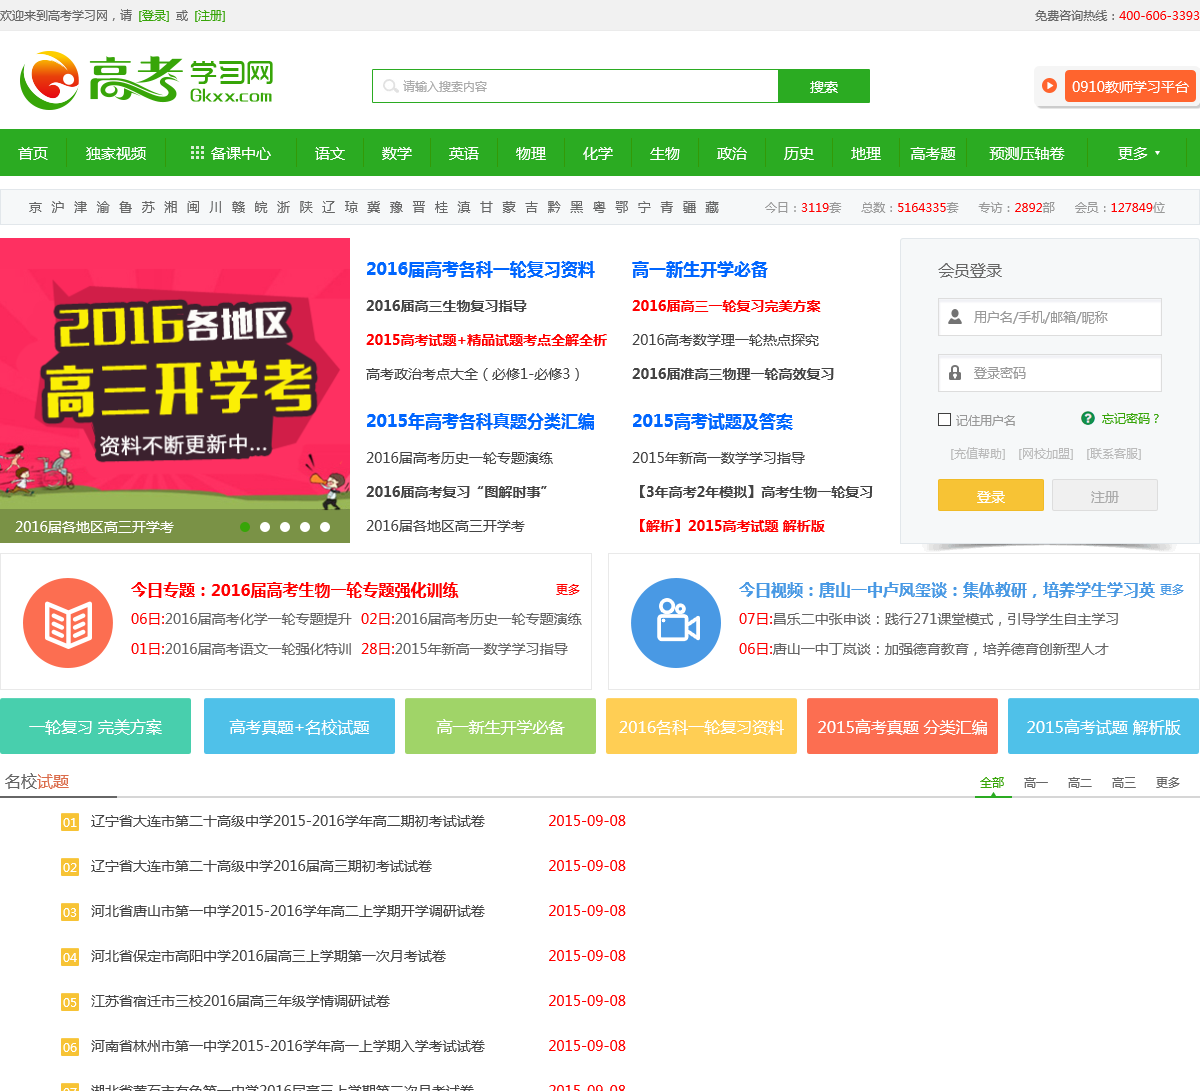The height and width of the screenshot is (1091, 1200).
Task: Click [充值帮助] link
Action: point(978,454)
